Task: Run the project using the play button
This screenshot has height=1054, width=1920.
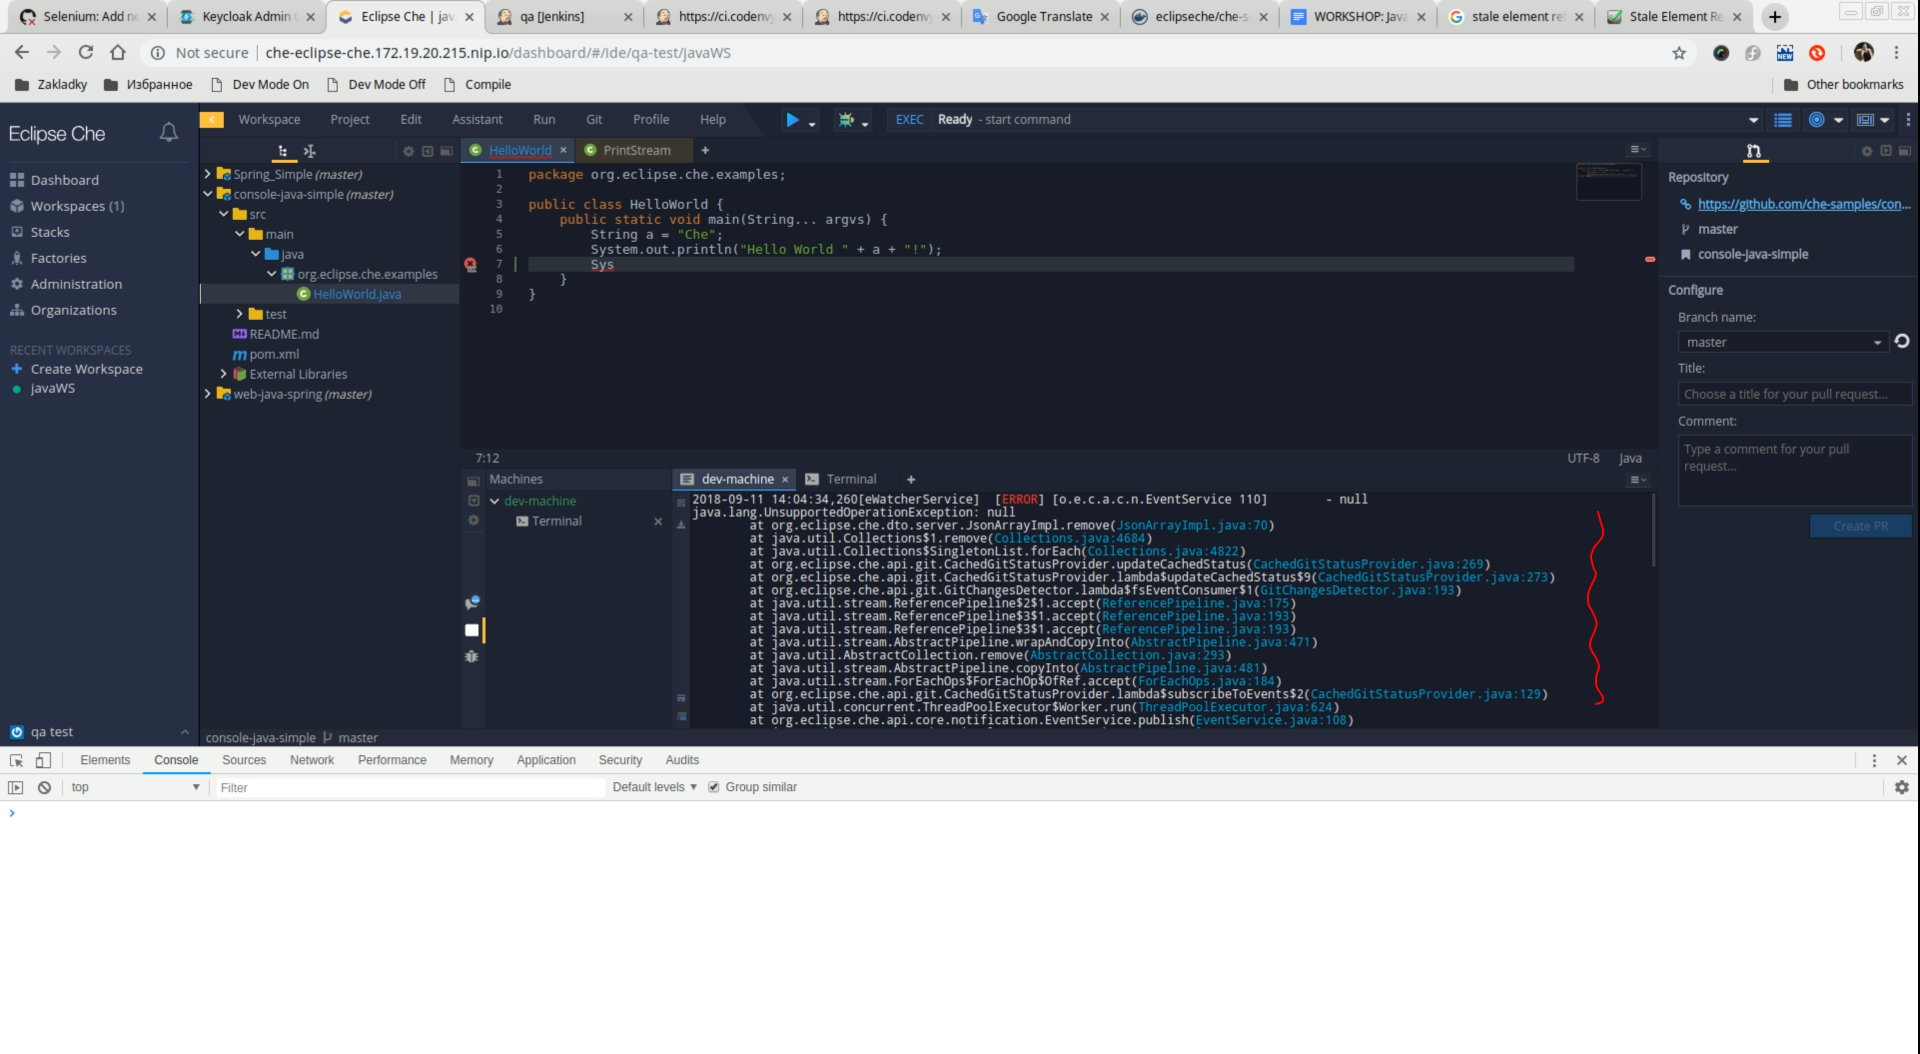Action: pyautogui.click(x=794, y=120)
